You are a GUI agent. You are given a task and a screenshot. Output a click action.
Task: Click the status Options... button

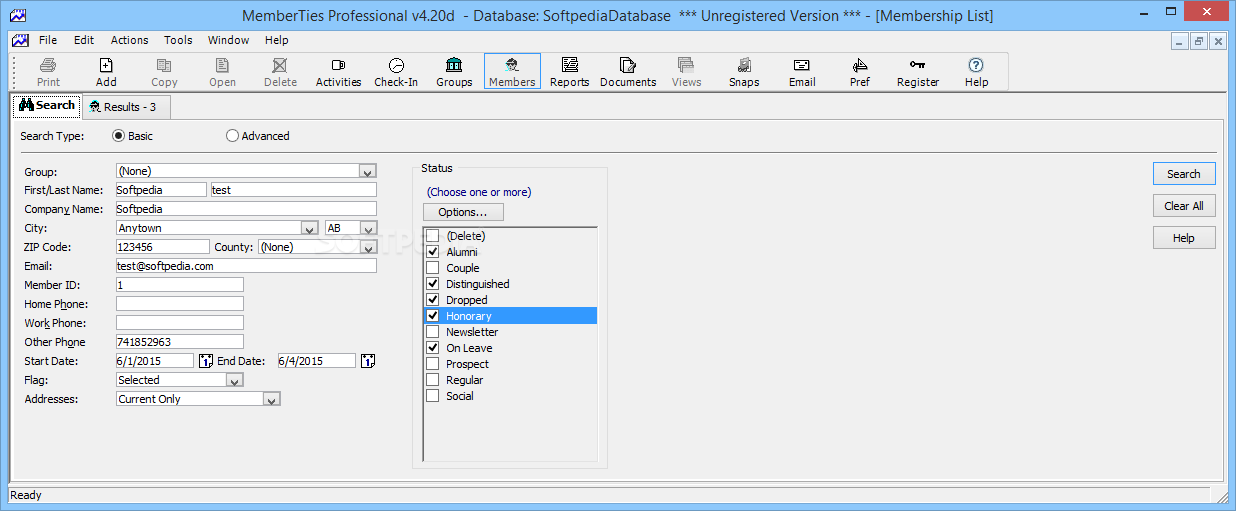(463, 212)
